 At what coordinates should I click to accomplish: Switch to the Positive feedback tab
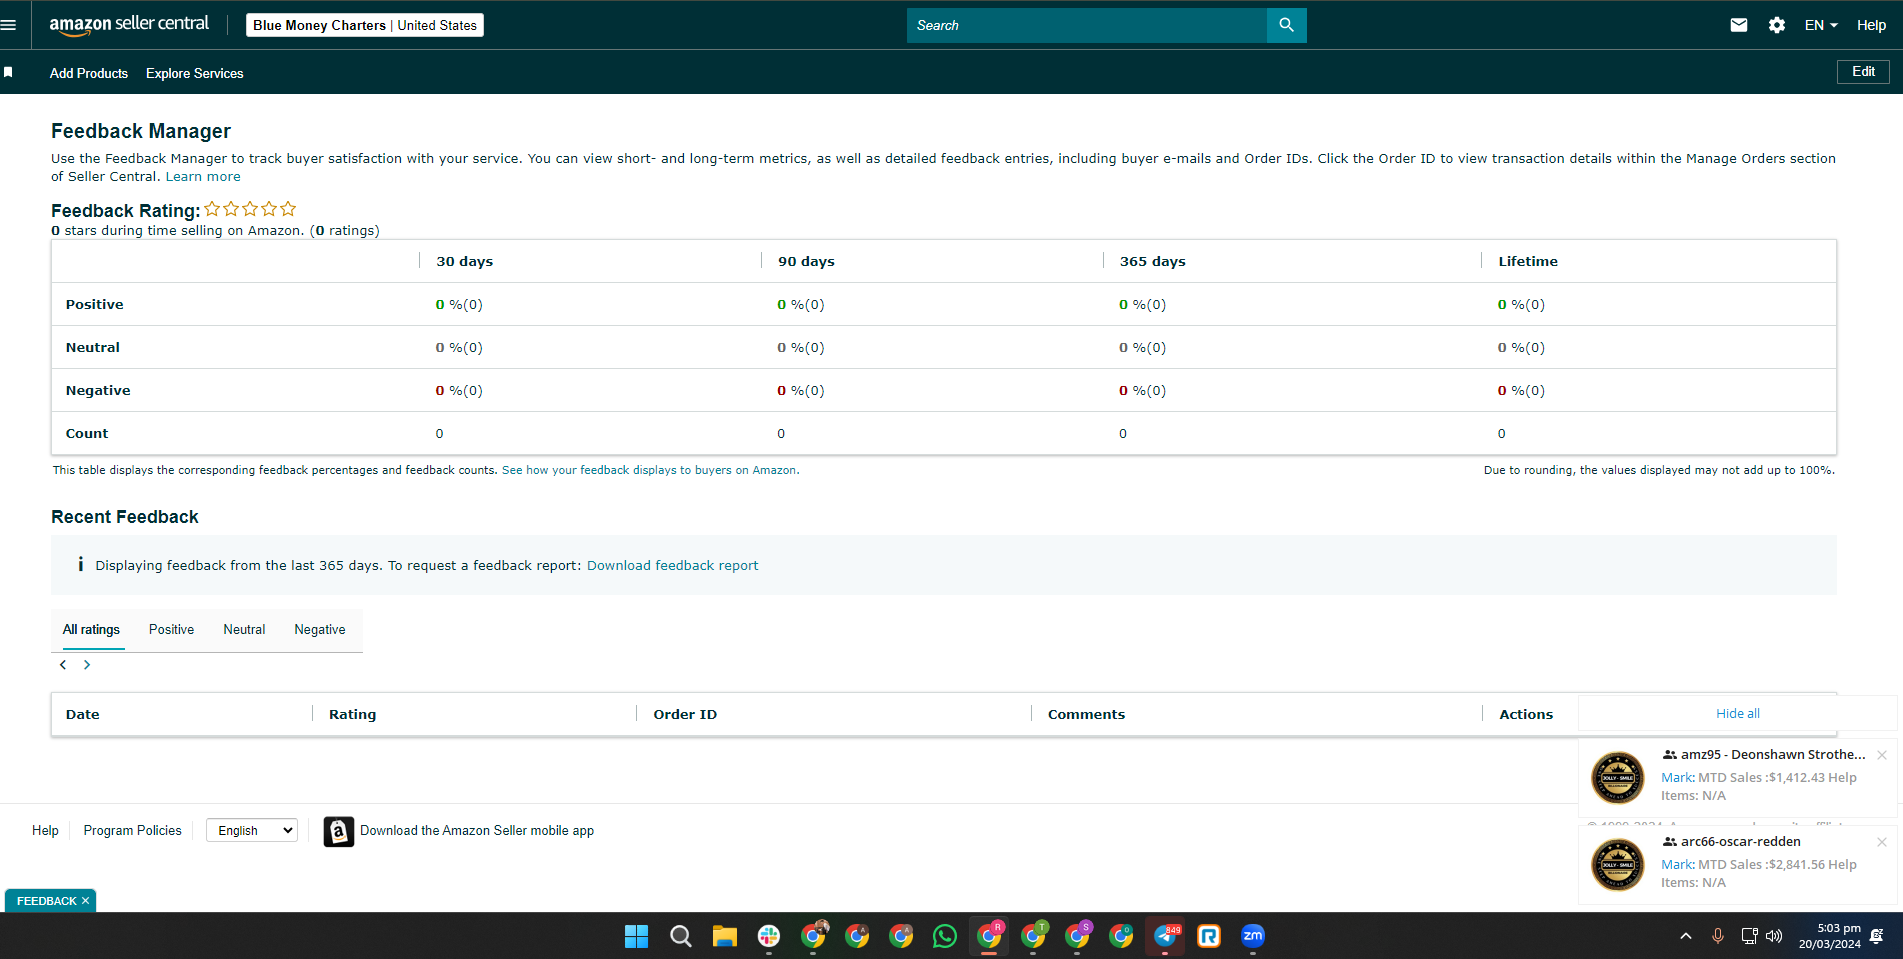pos(171,630)
